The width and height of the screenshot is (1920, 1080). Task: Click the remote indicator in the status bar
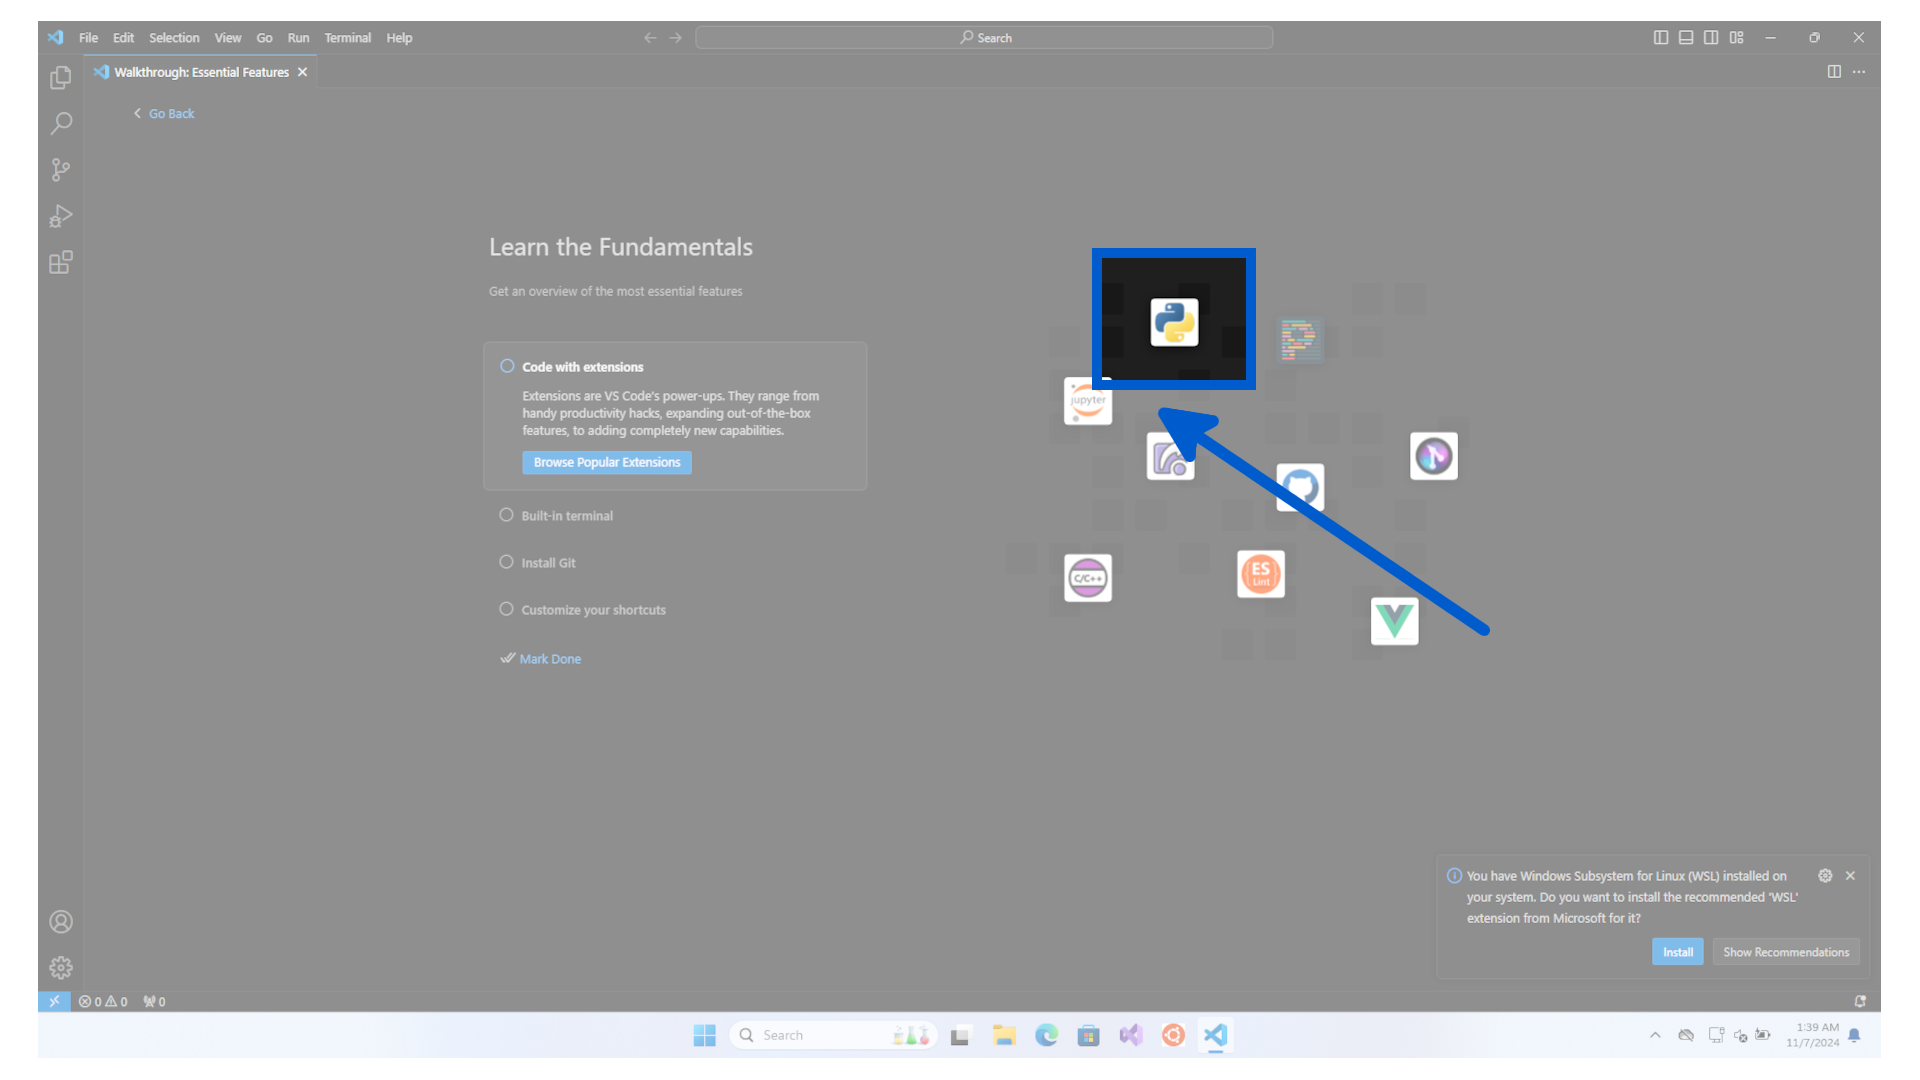tap(55, 1000)
